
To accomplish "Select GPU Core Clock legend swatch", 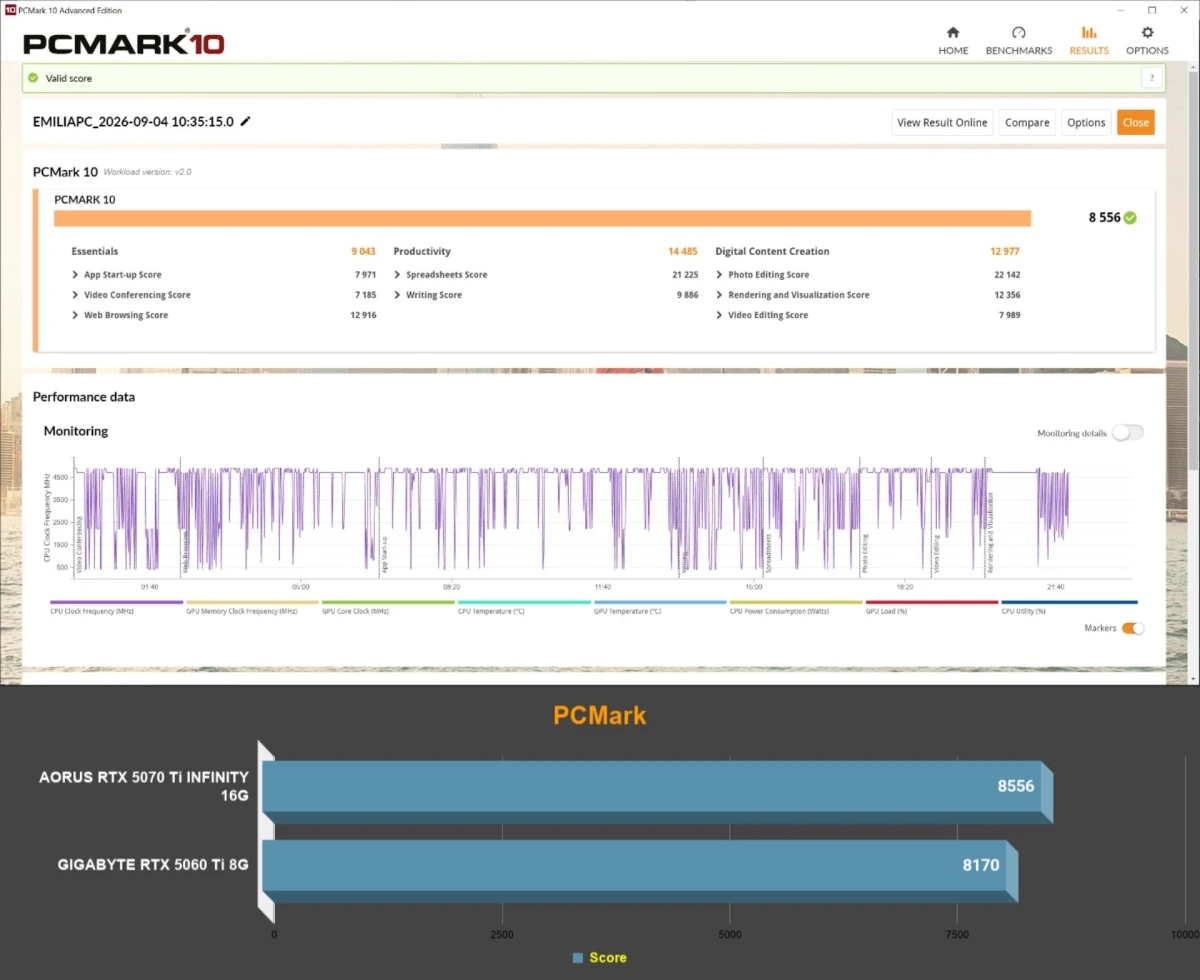I will (388, 602).
